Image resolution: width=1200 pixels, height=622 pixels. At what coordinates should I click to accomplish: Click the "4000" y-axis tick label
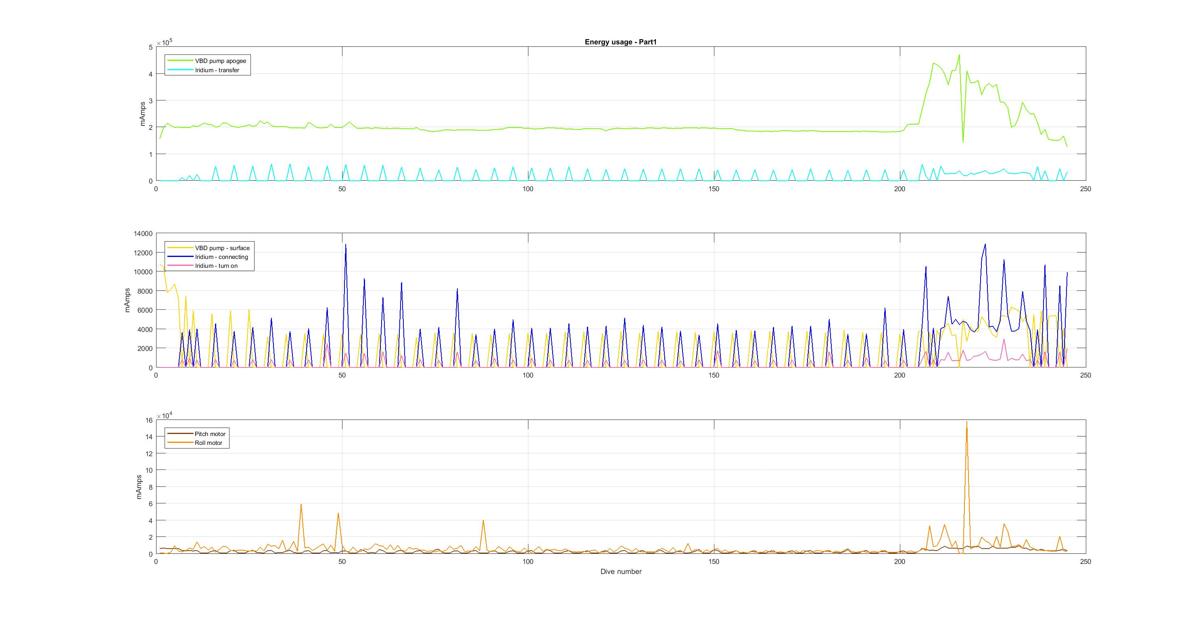[x=144, y=329]
